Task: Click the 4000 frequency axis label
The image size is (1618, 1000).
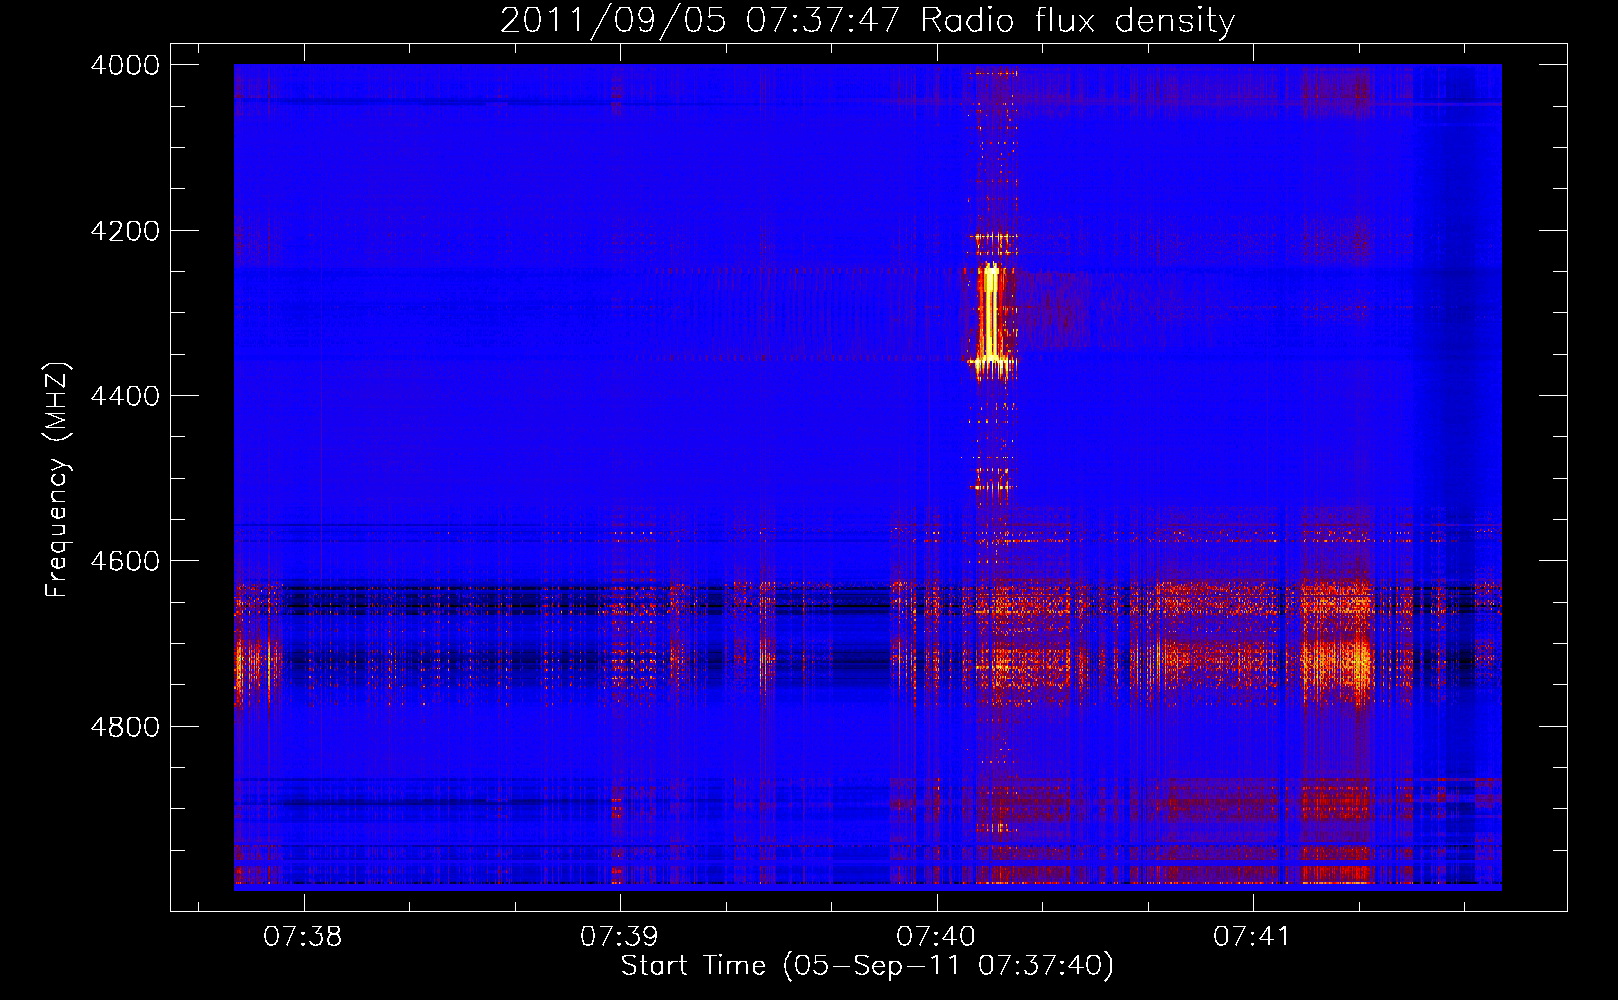Action: point(125,65)
